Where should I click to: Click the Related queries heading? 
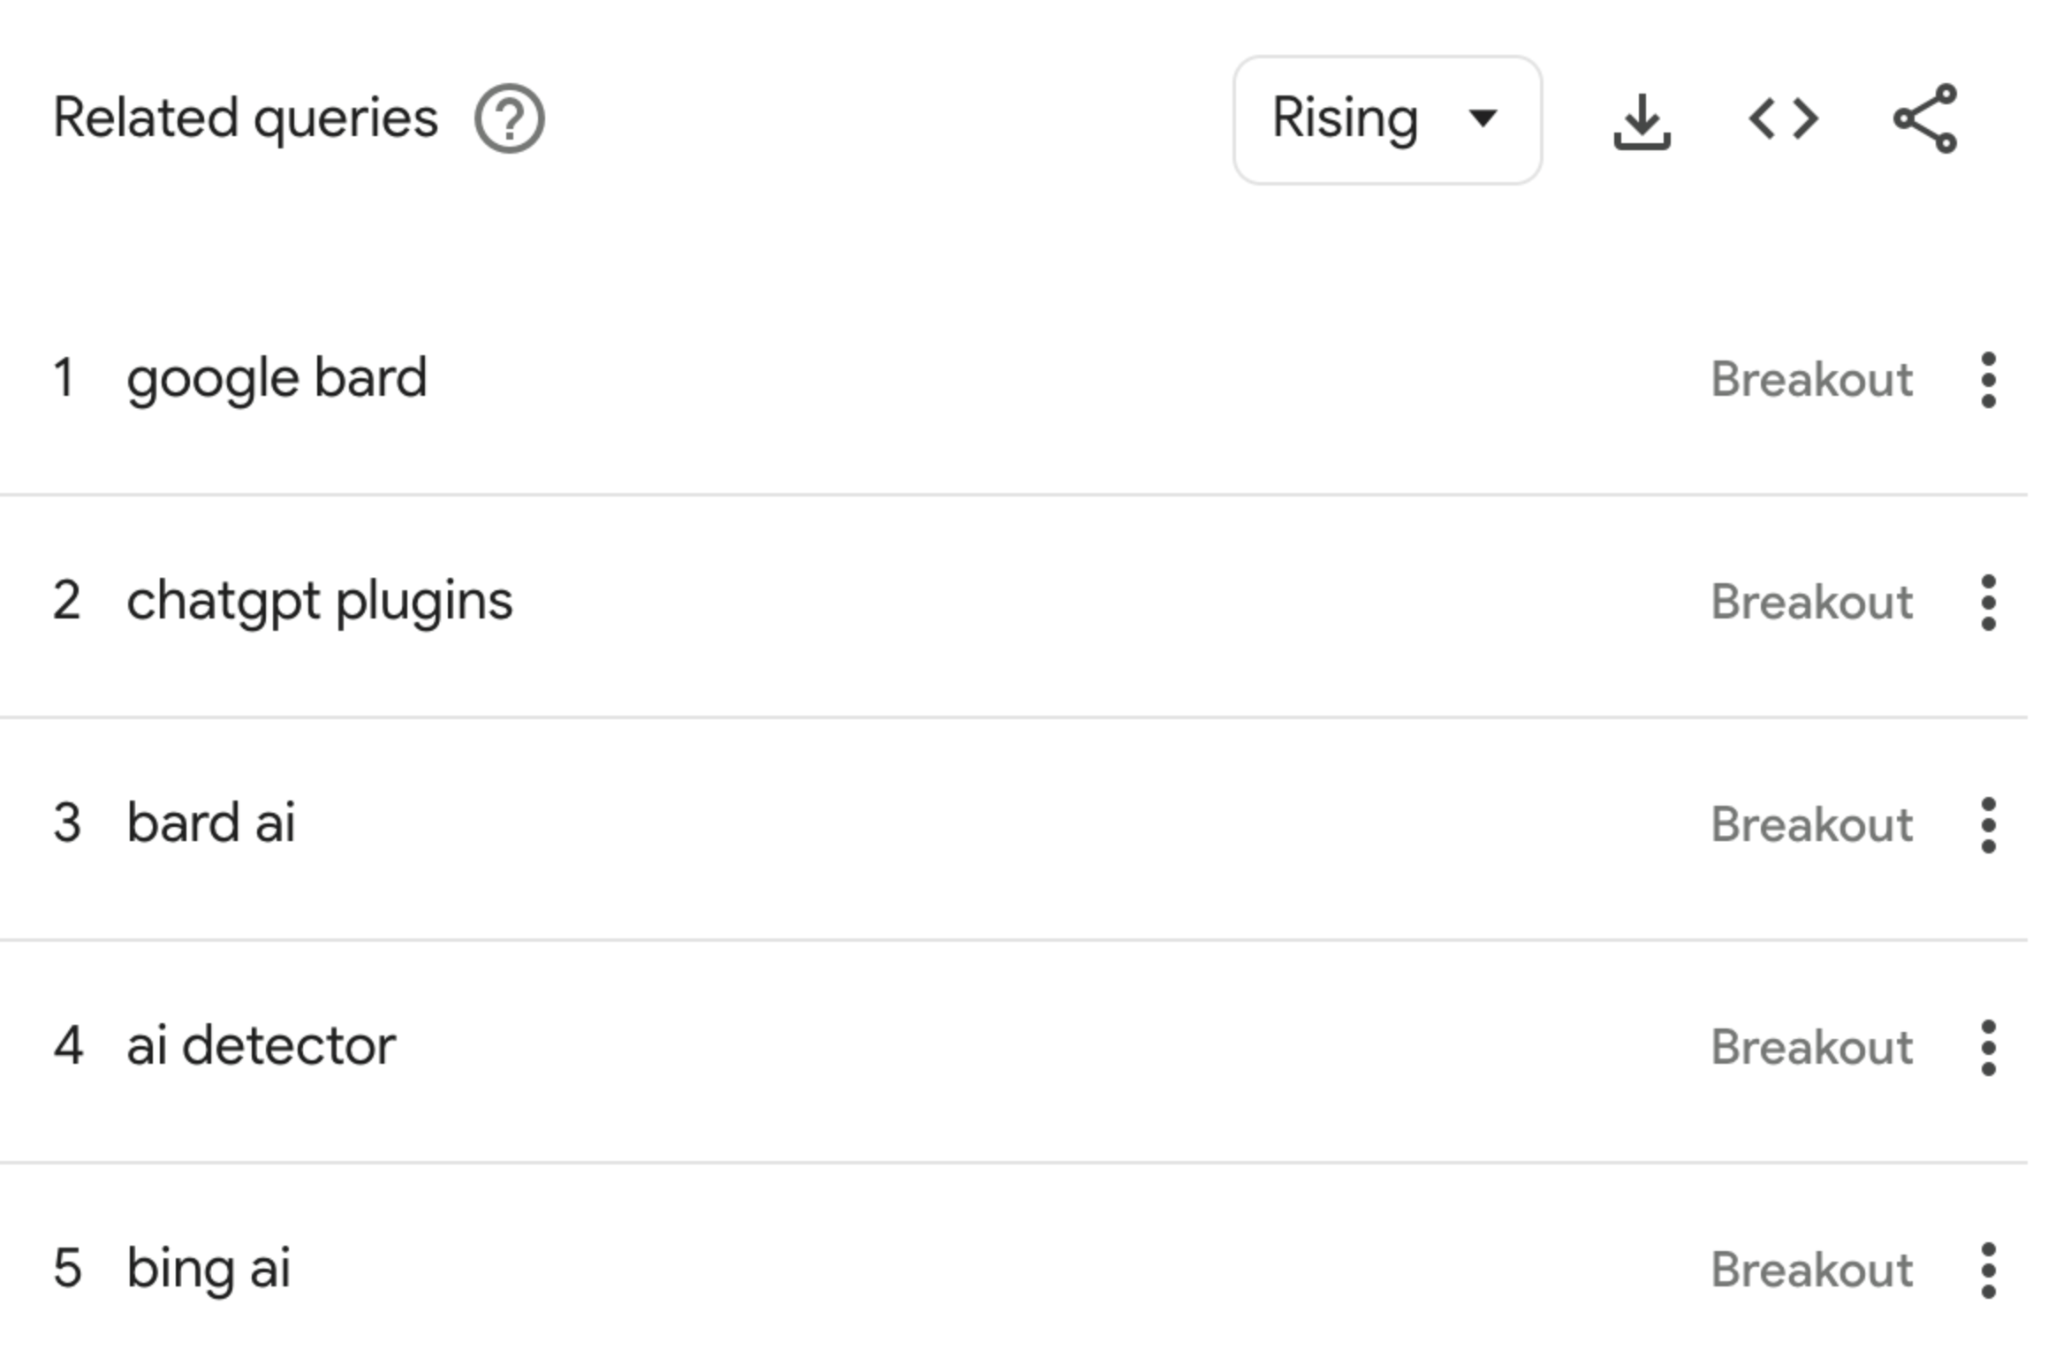pos(244,118)
